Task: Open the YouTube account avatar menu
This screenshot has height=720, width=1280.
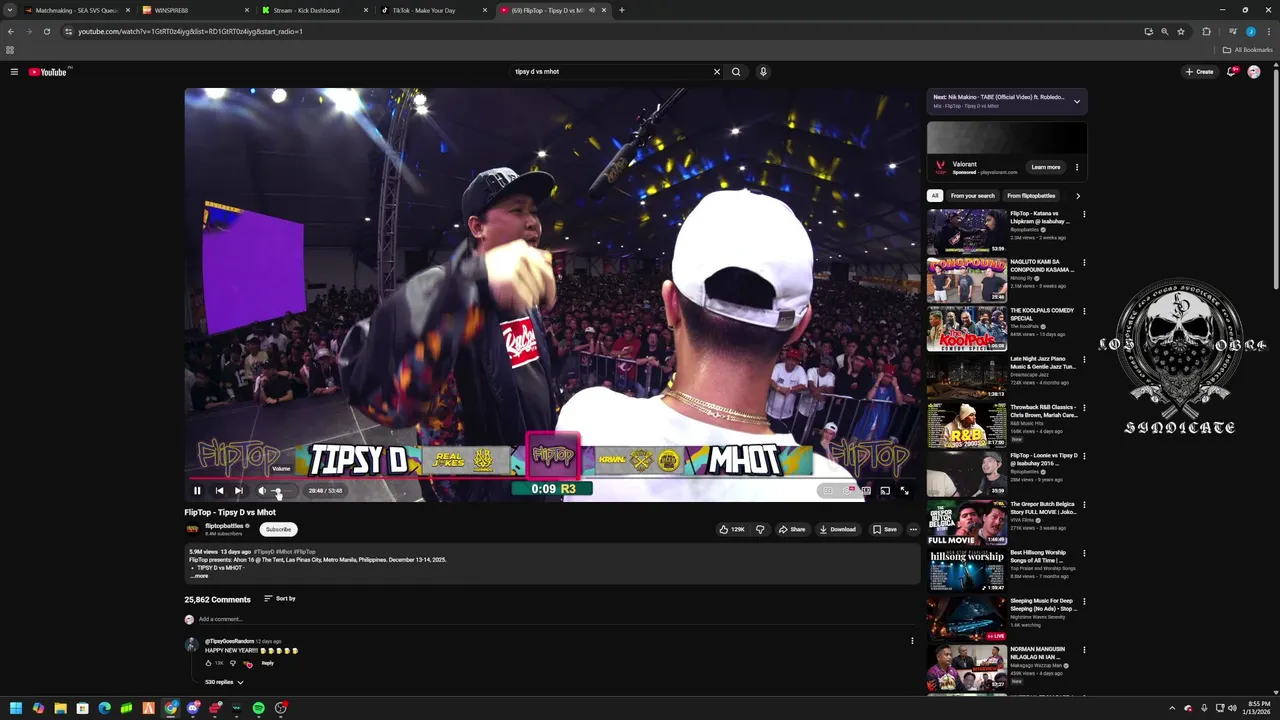Action: (x=1254, y=72)
